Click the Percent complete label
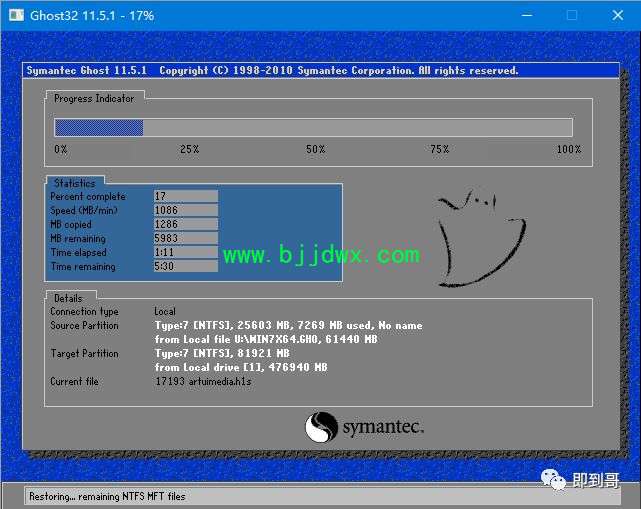The image size is (641, 509). pyautogui.click(x=88, y=197)
